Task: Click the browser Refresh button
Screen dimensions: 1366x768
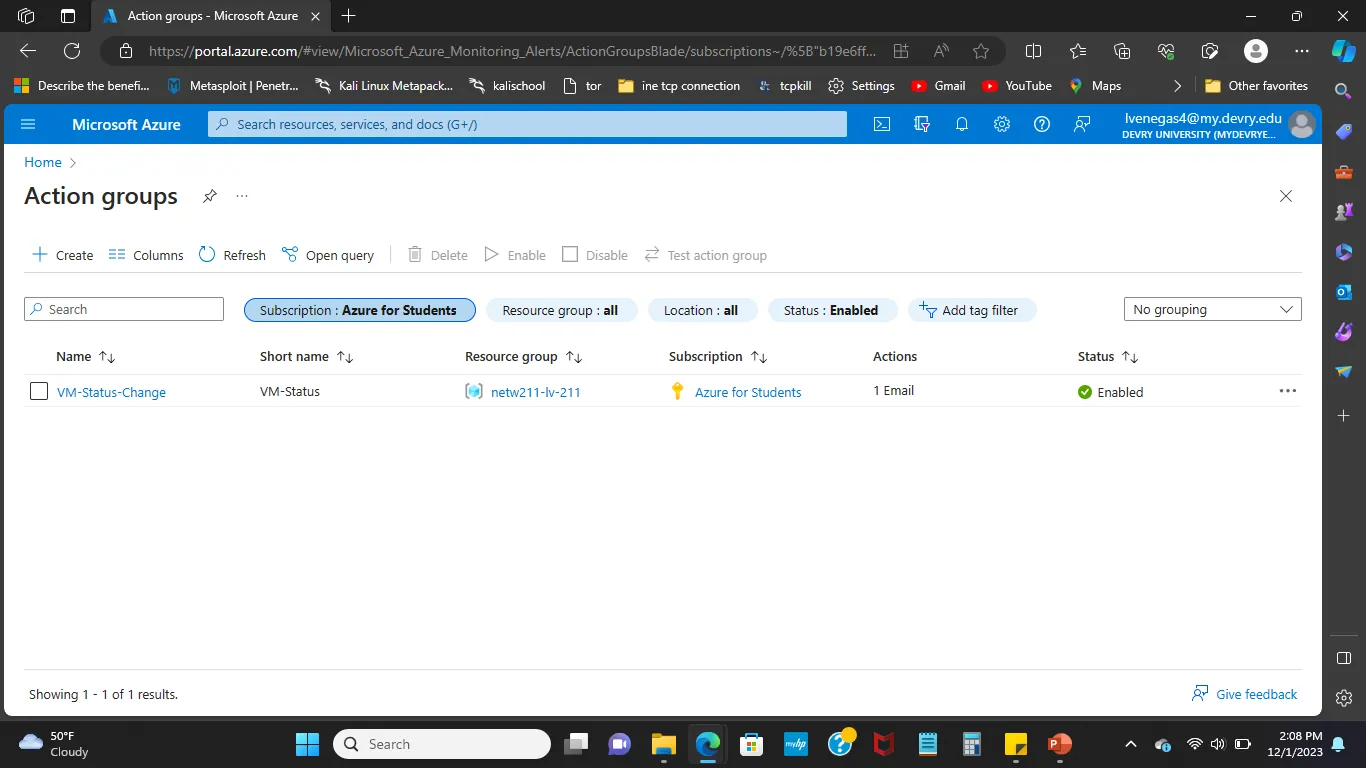Action: pos(72,51)
